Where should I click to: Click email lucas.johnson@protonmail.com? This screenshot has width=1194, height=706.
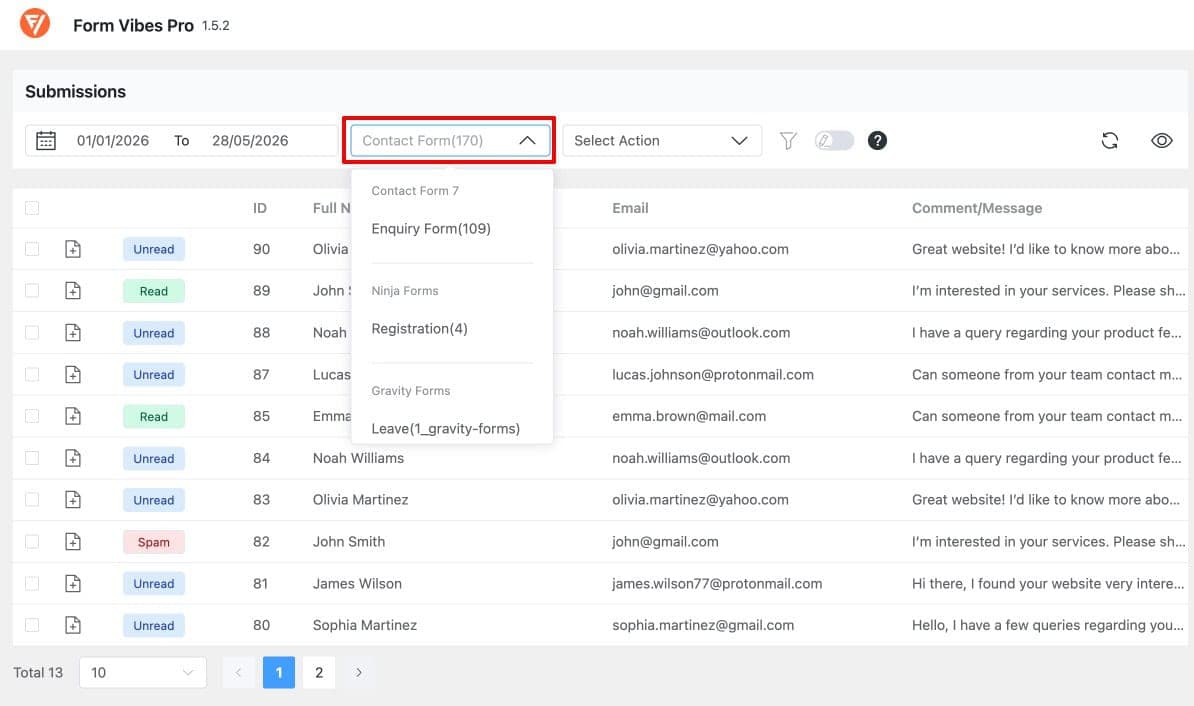713,375
